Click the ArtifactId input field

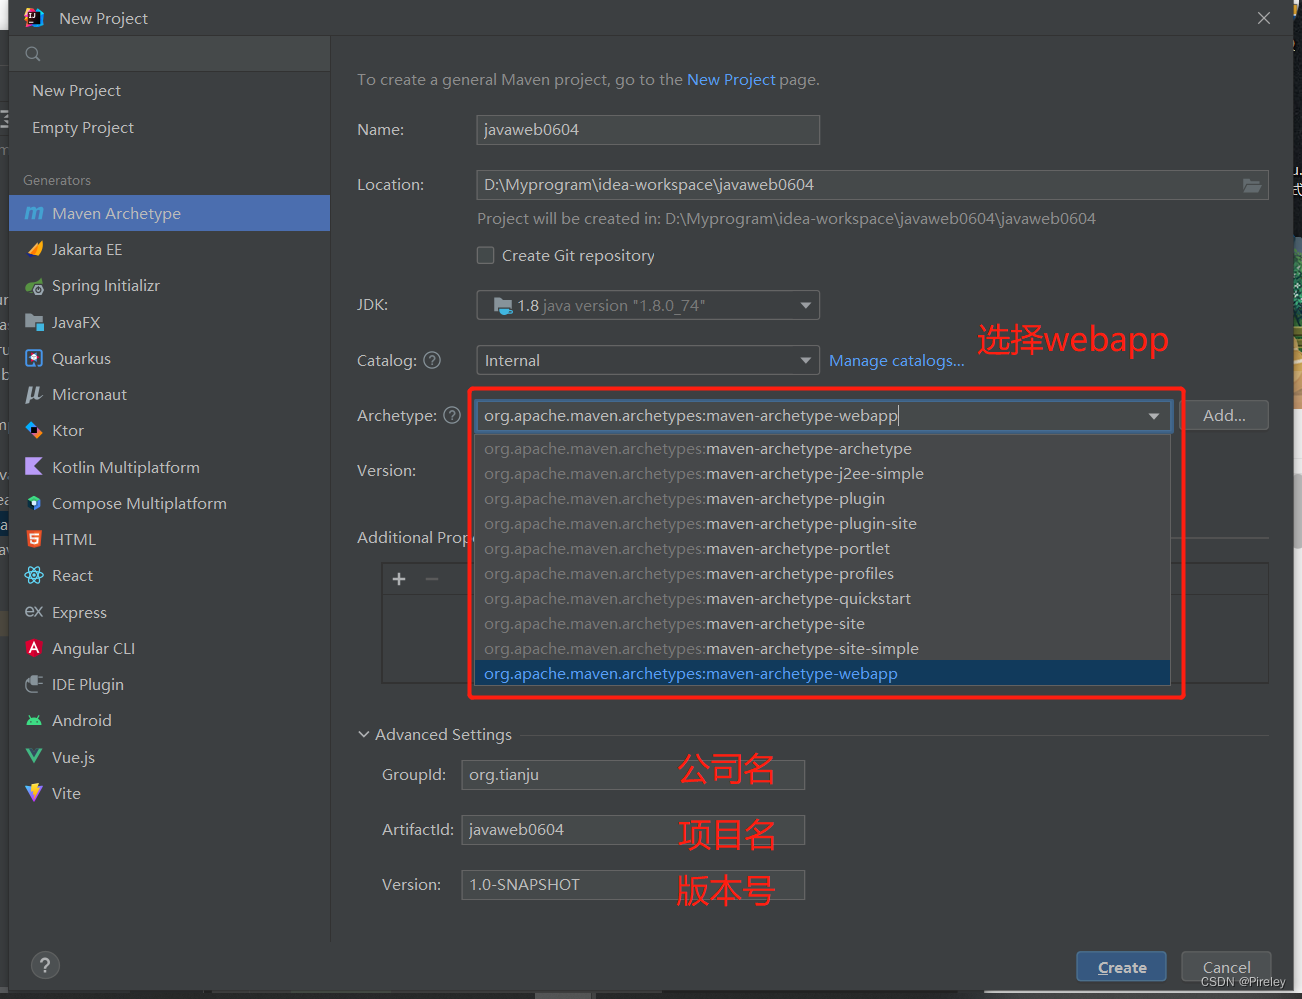(633, 829)
